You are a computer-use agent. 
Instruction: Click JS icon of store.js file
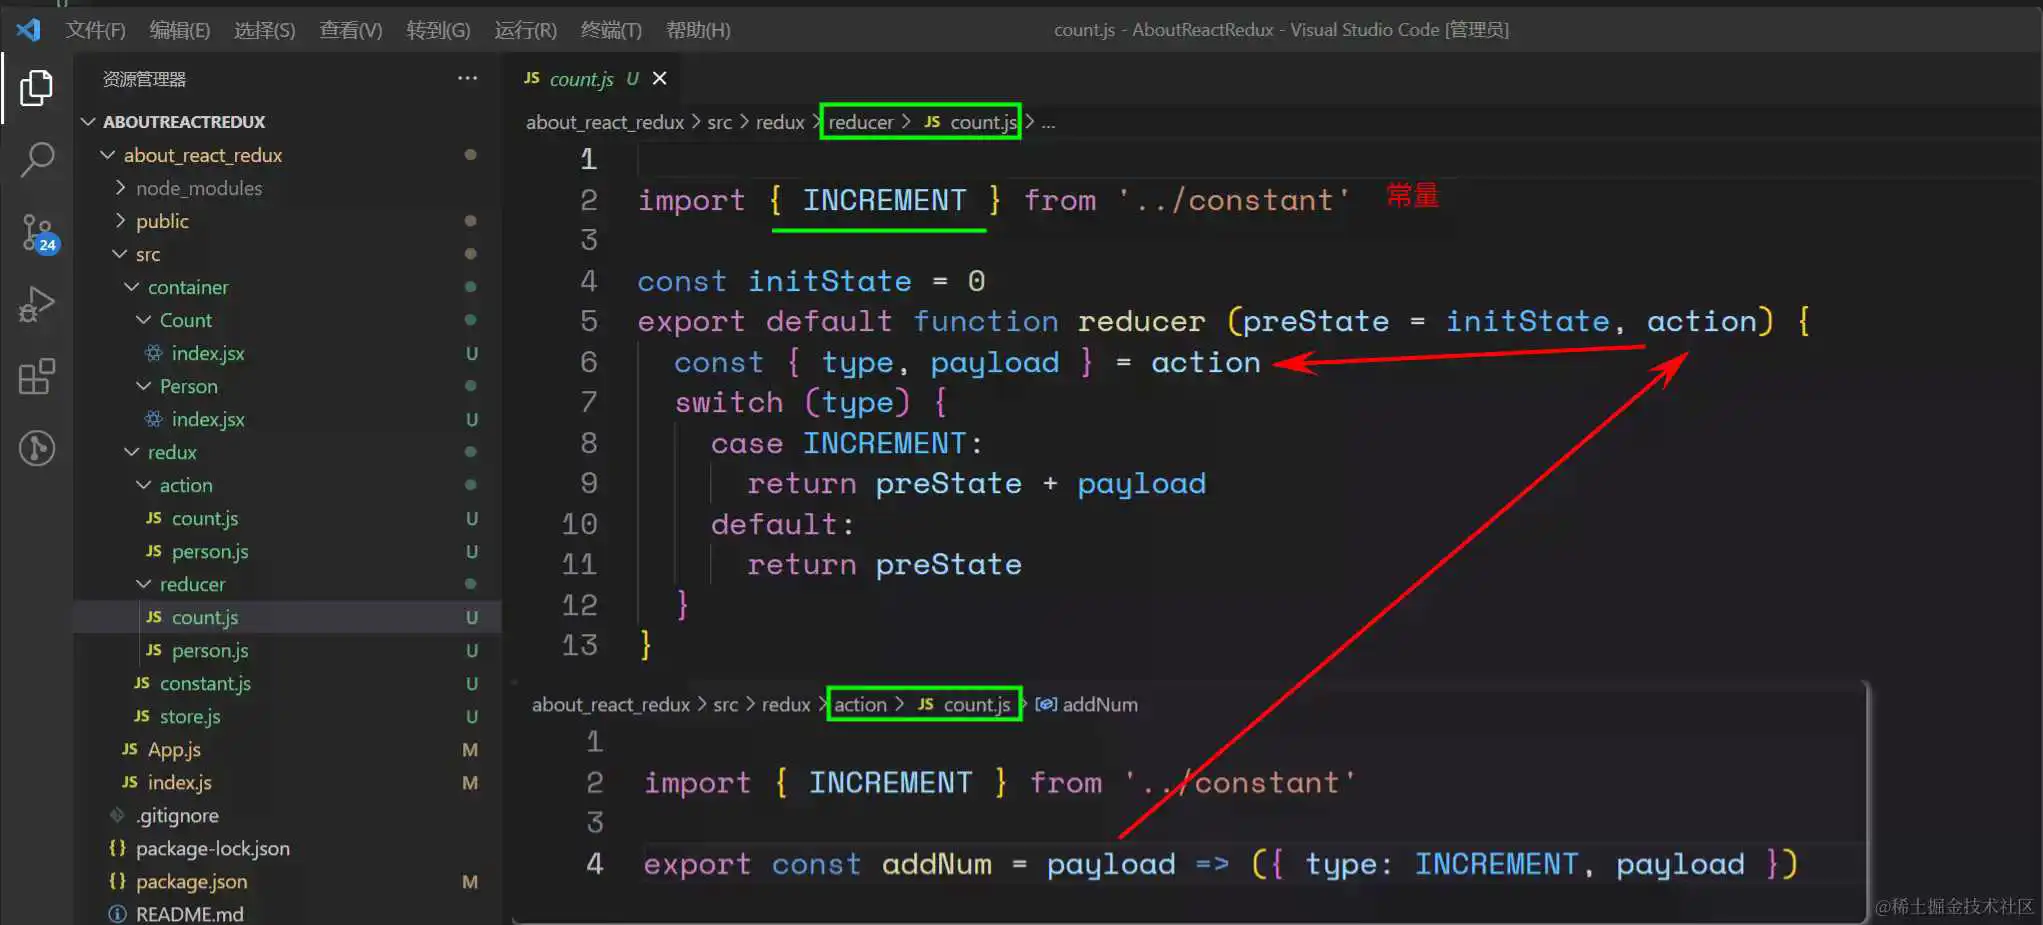tap(141, 716)
